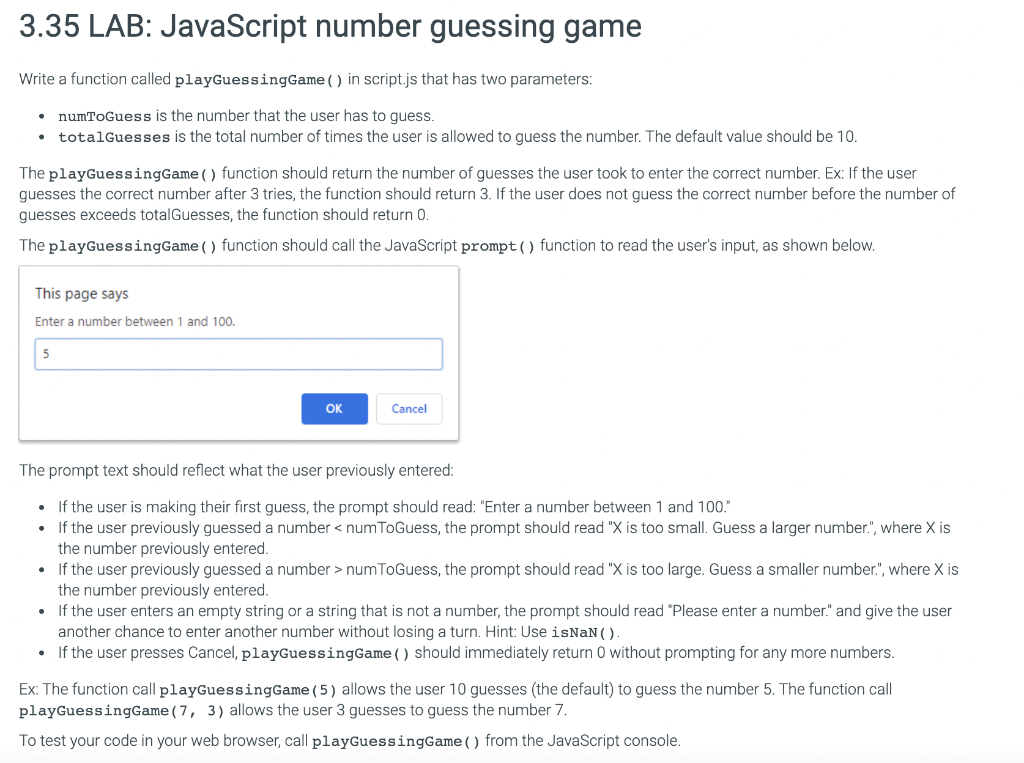Click the bullet about pressing Cancel
The height and width of the screenshot is (763, 1024).
pyautogui.click(x=476, y=653)
